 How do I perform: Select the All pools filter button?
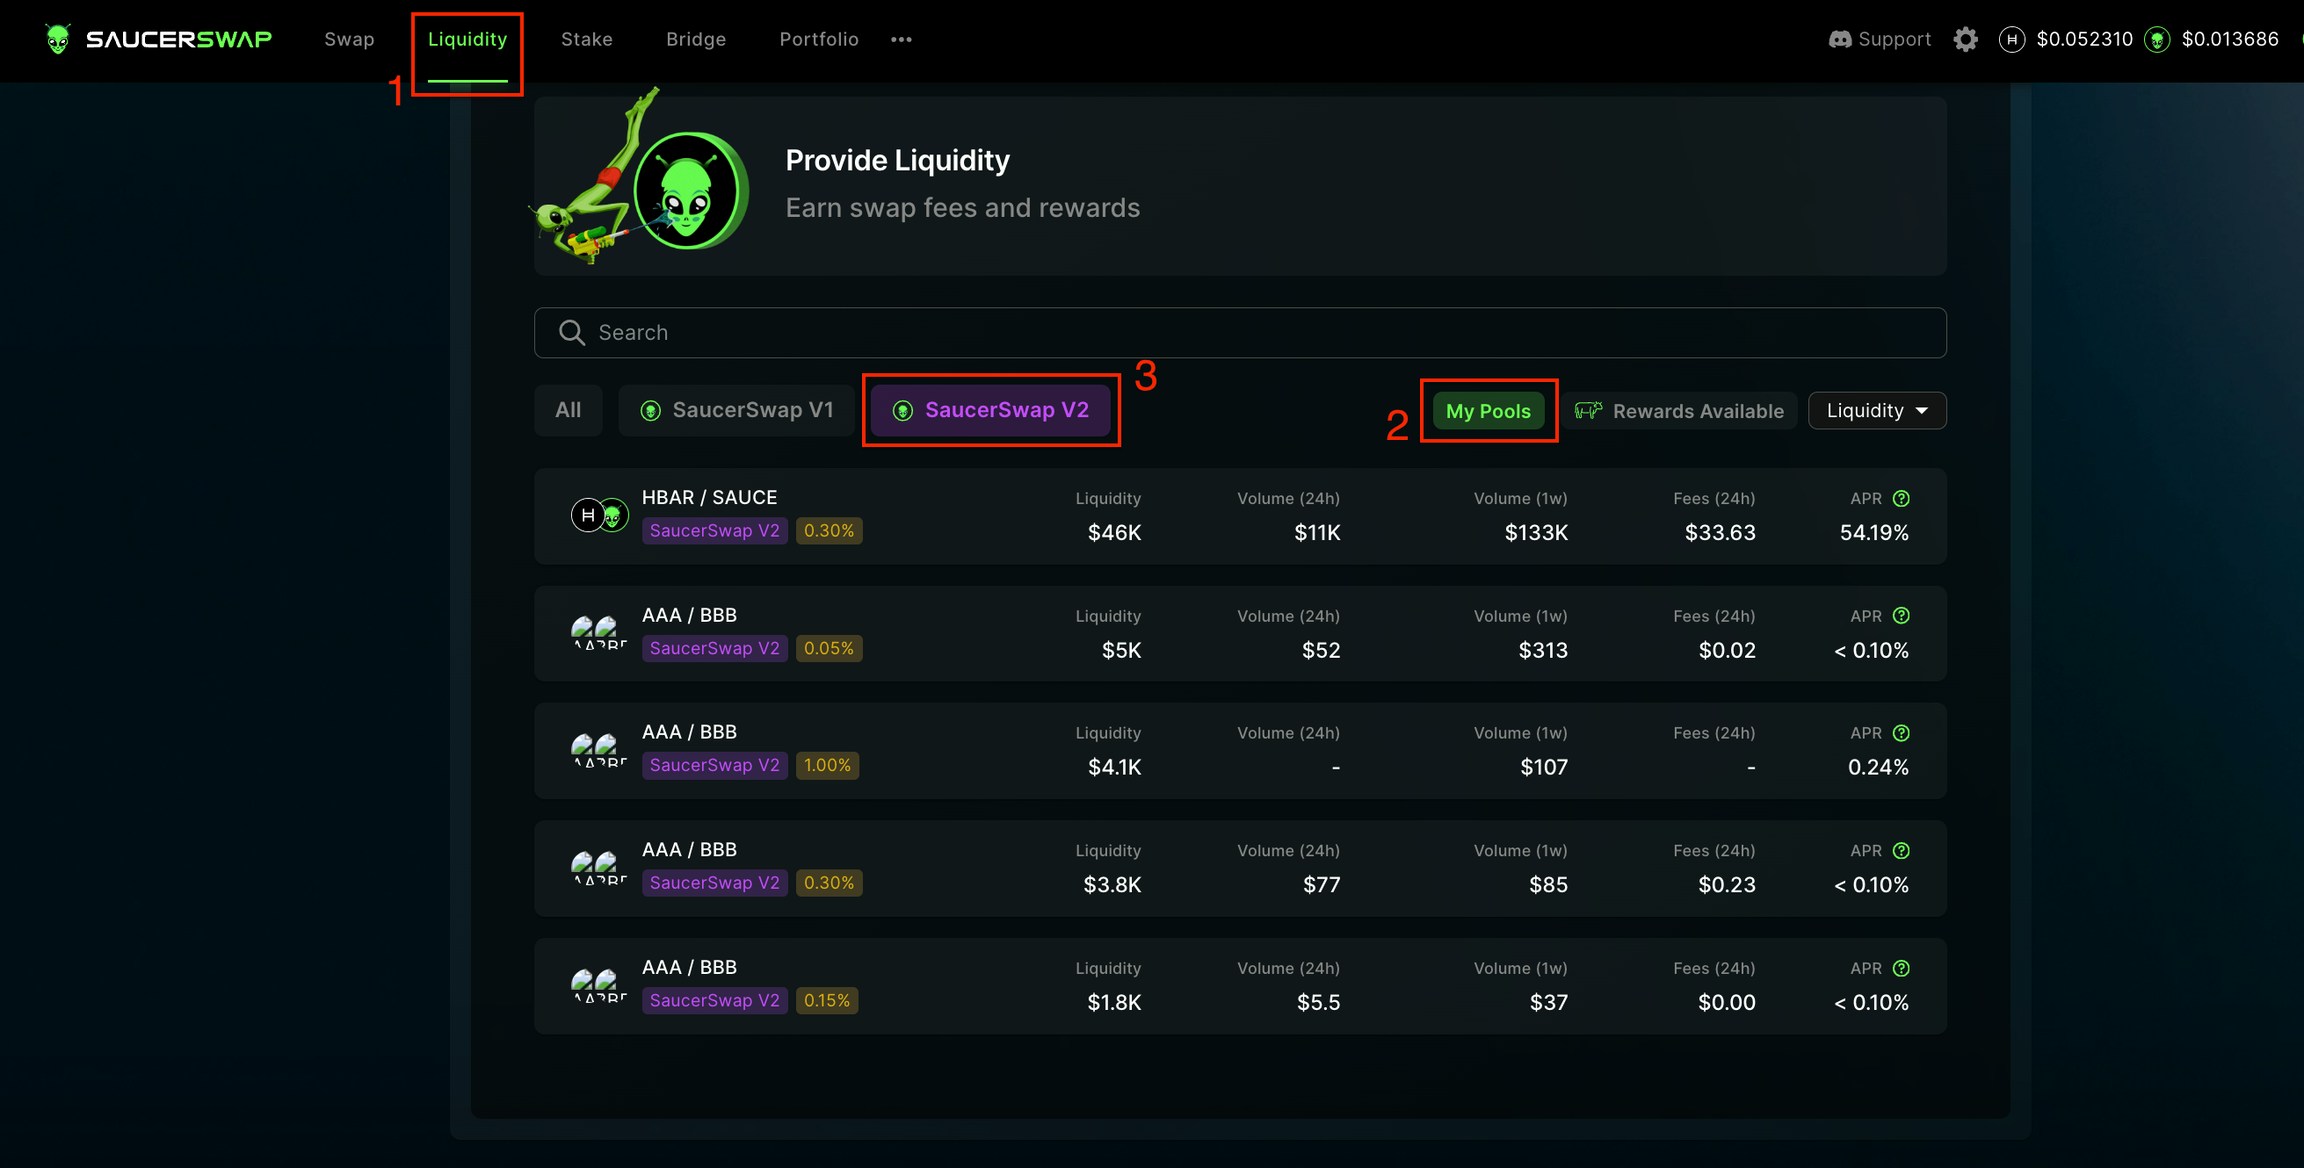(x=568, y=410)
